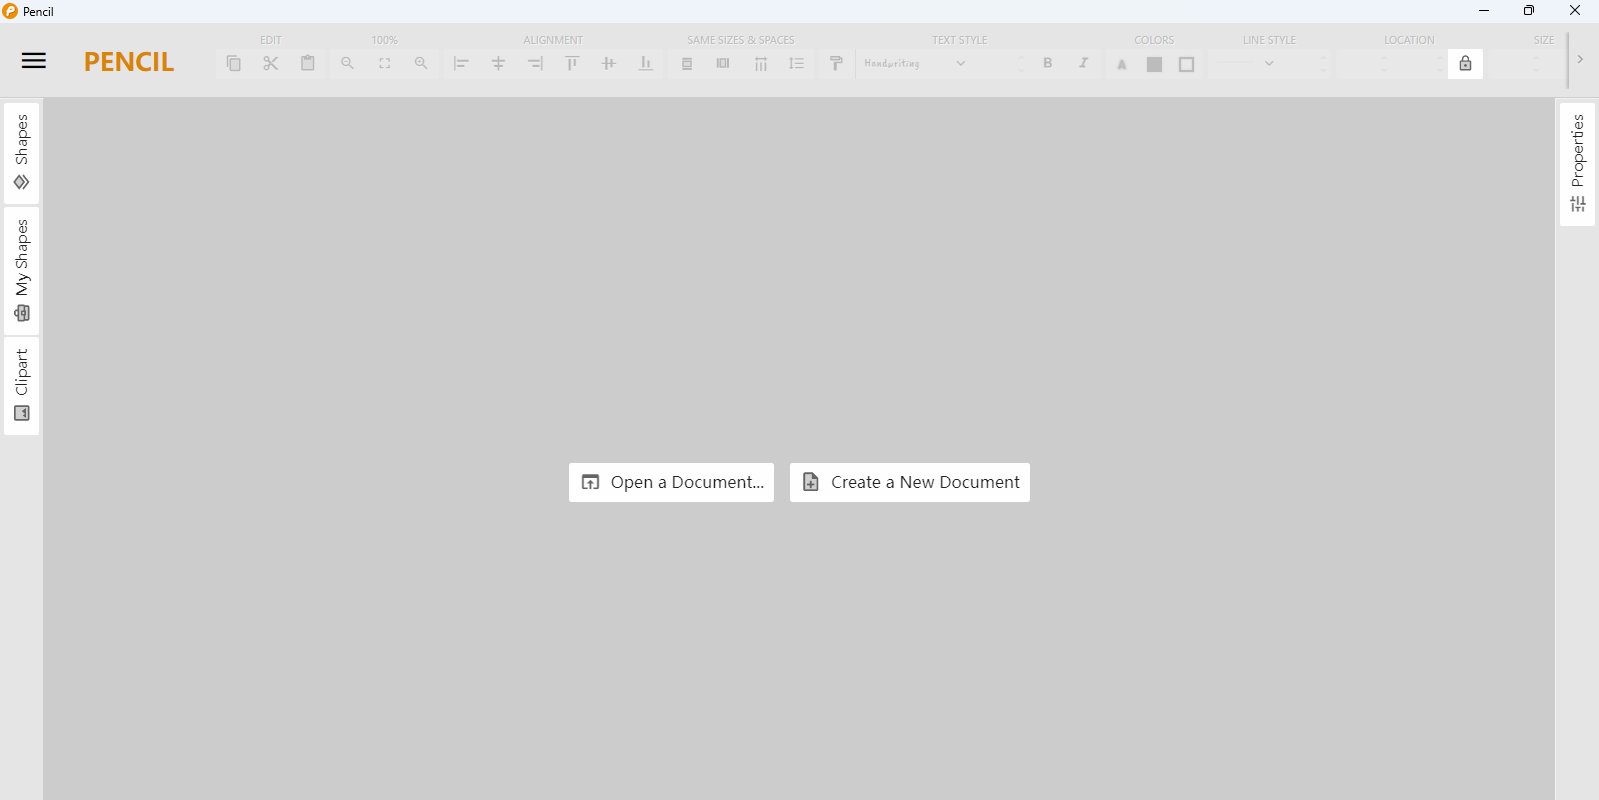
Task: Open the hamburger main menu
Action: 33,61
